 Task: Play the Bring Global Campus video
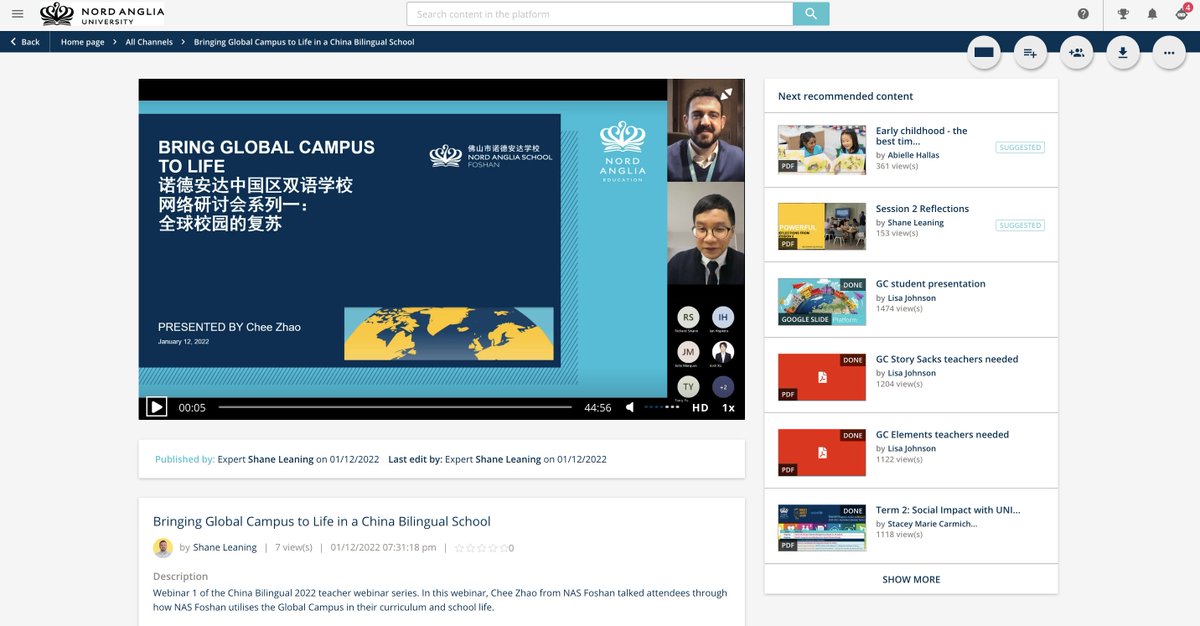[155, 407]
